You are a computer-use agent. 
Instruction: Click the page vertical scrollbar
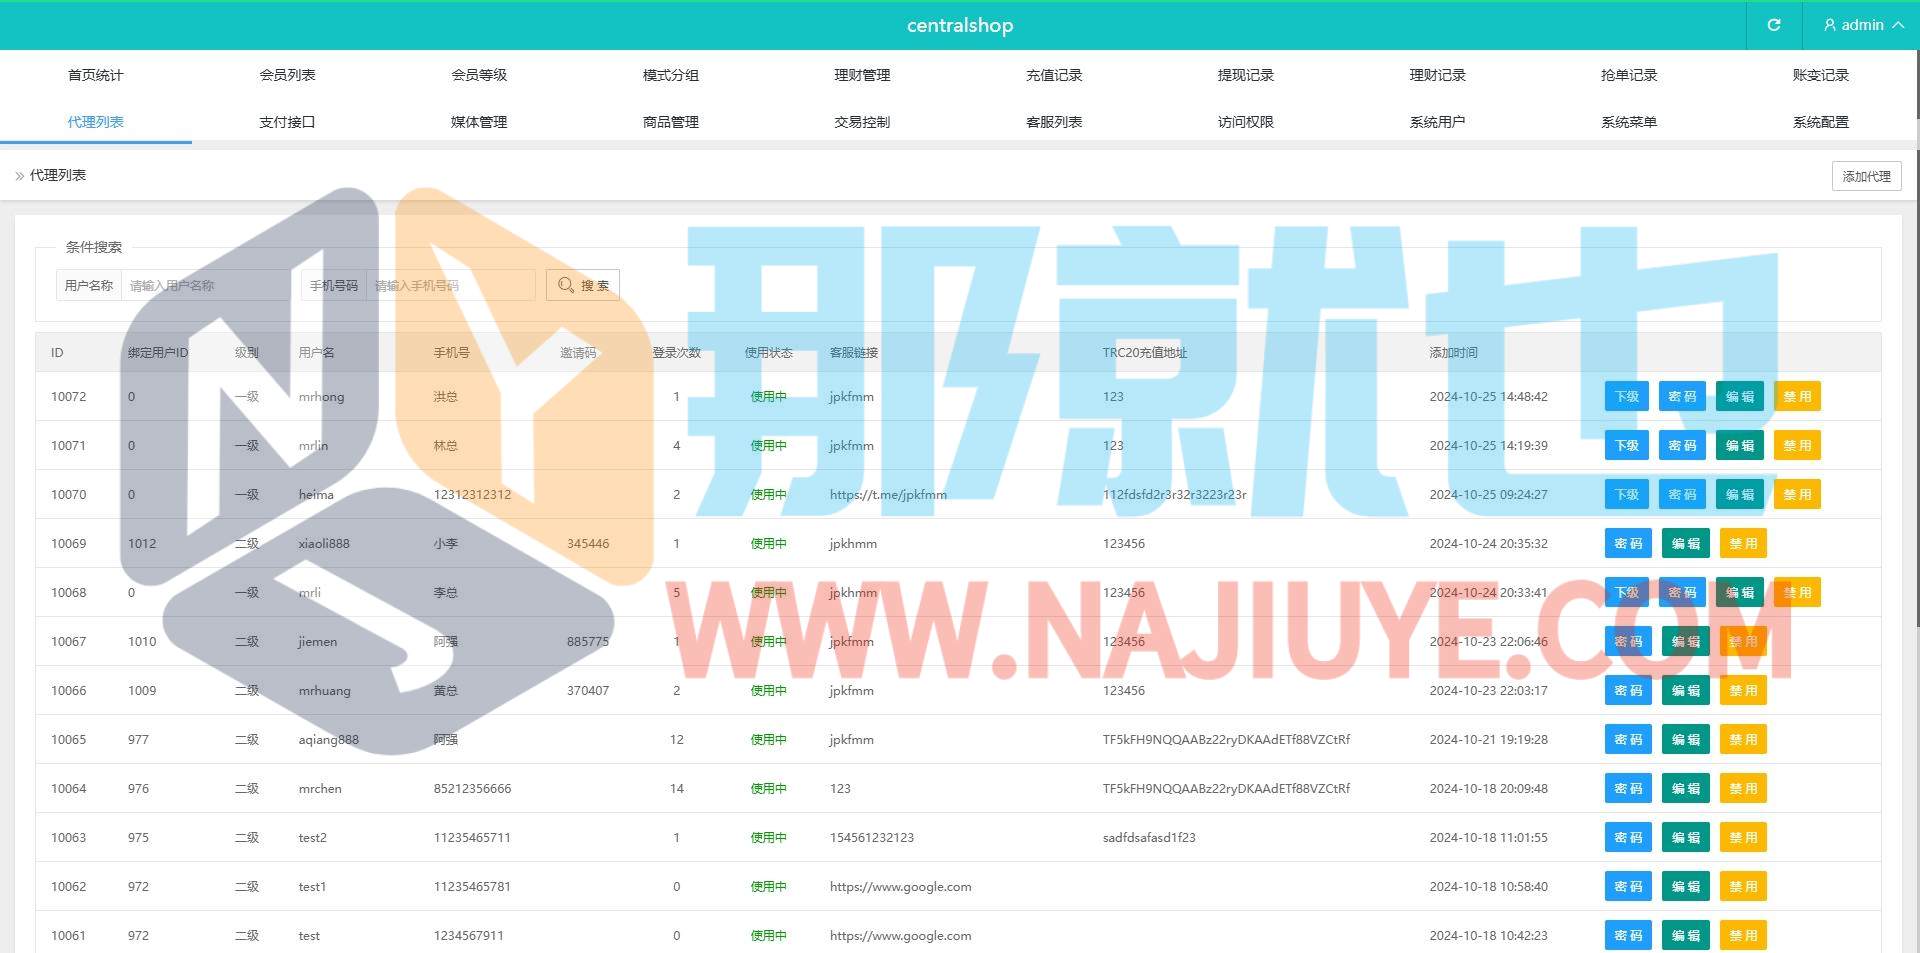coord(1915,400)
